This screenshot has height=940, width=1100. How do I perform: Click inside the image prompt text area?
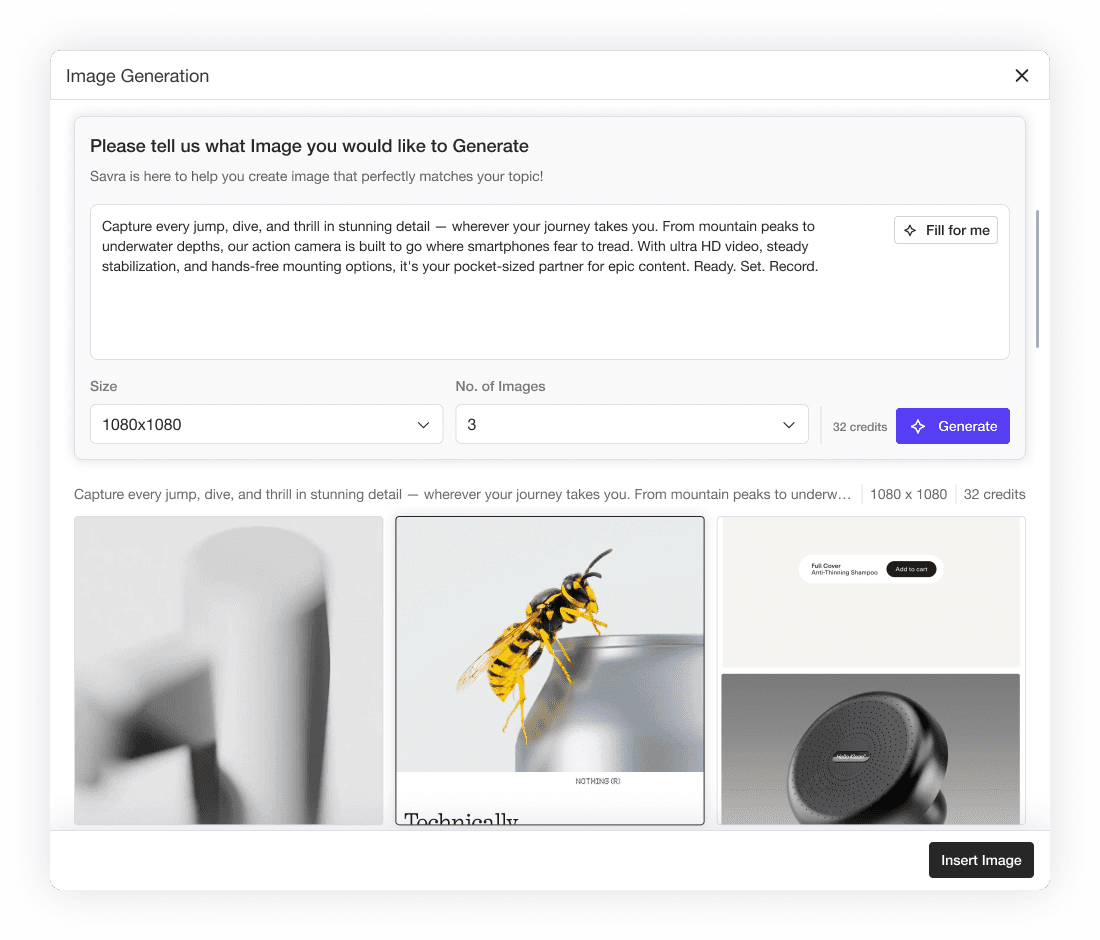pyautogui.click(x=549, y=282)
